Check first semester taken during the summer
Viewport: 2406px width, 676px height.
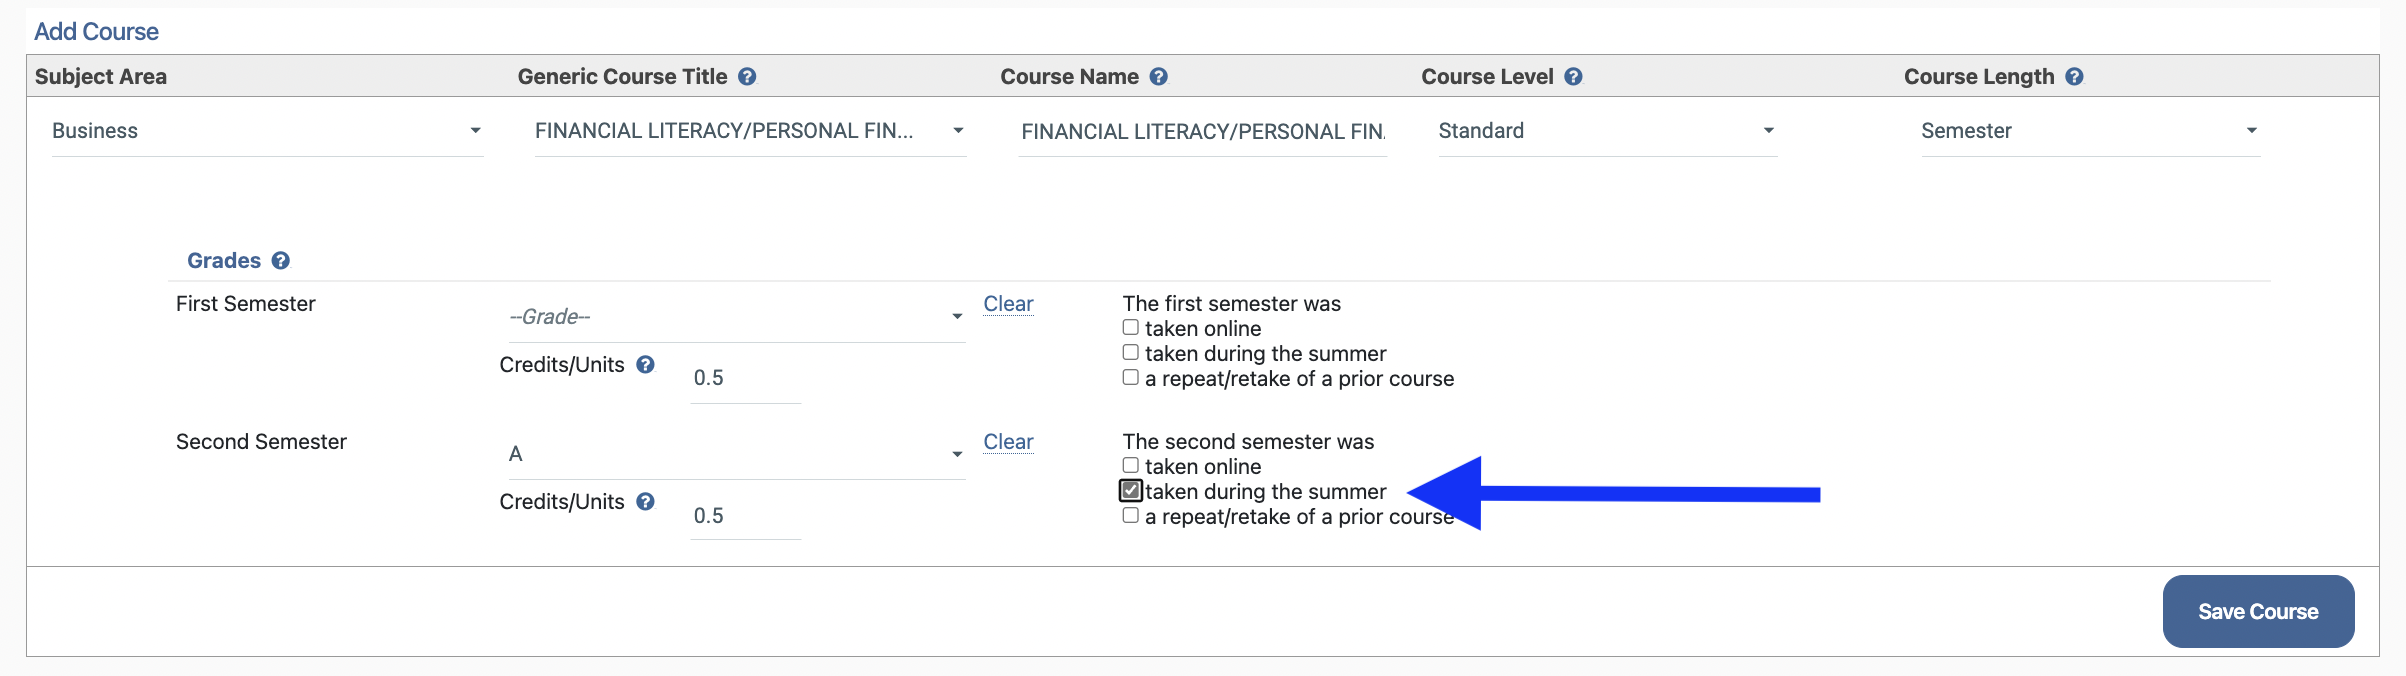point(1131,353)
